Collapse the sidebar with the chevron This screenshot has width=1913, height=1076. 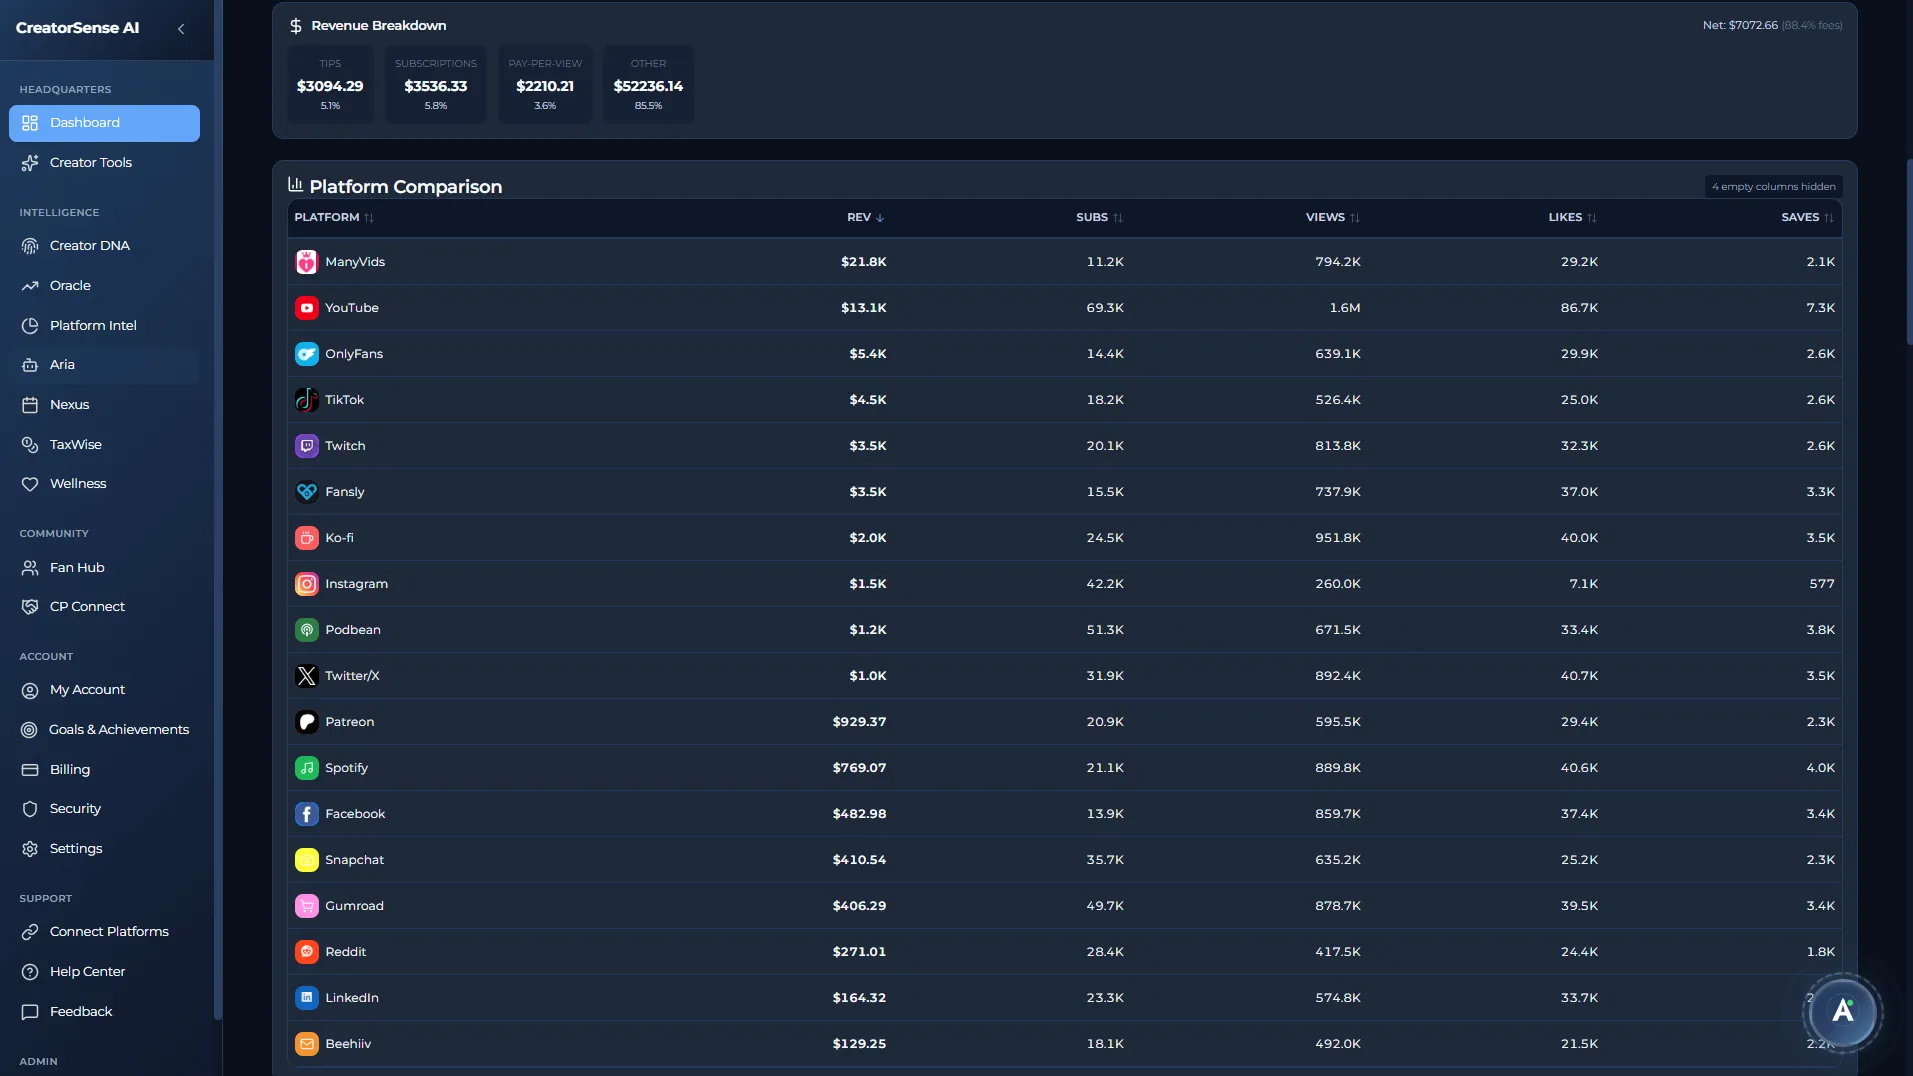[x=182, y=29]
